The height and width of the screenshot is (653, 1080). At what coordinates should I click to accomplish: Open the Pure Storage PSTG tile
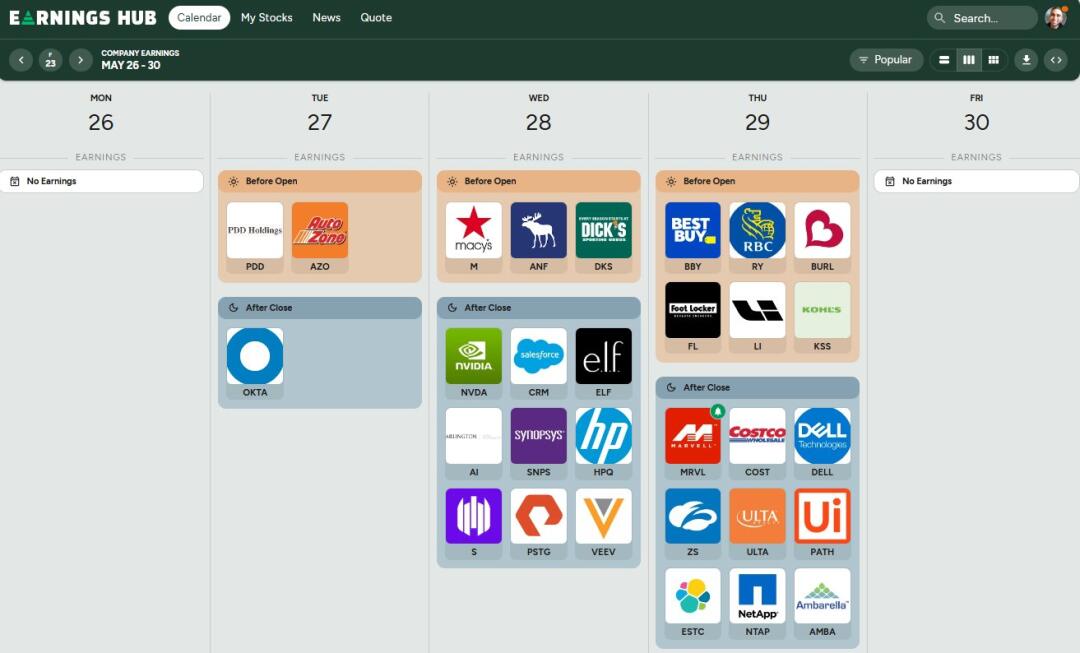click(539, 524)
